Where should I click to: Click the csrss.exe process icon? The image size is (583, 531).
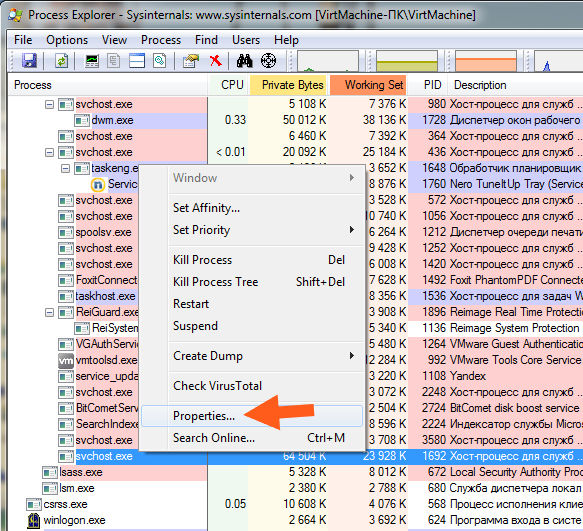(34, 504)
